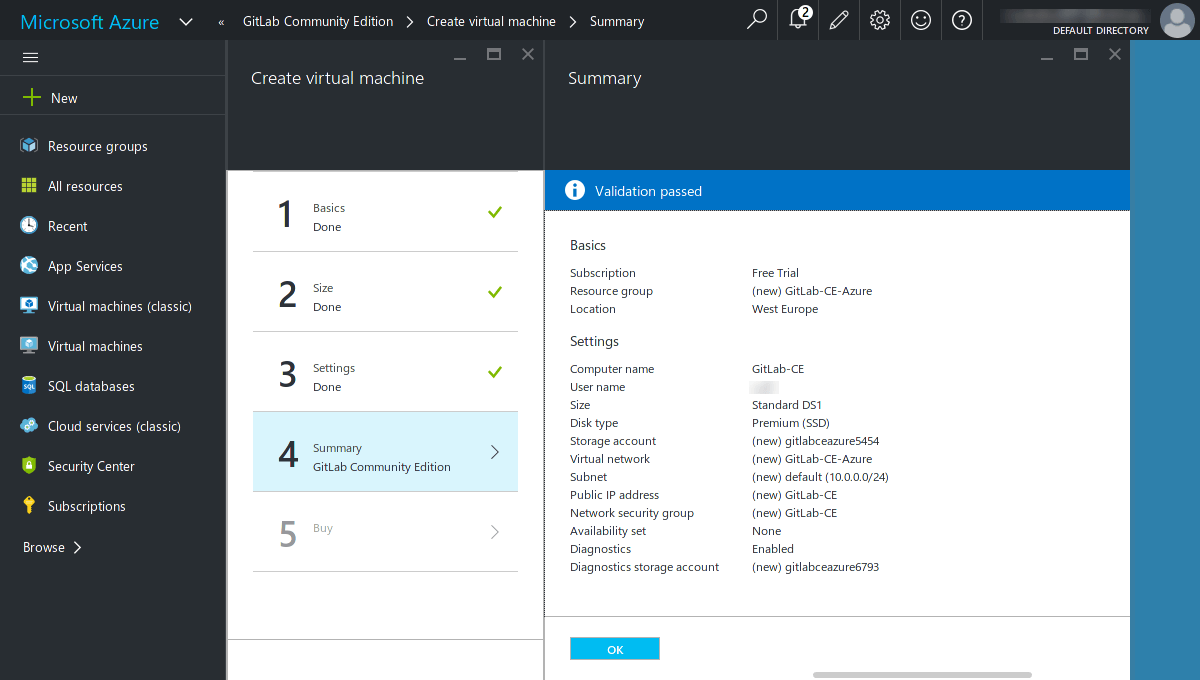
Task: Open the notifications bell
Action: pos(797,20)
